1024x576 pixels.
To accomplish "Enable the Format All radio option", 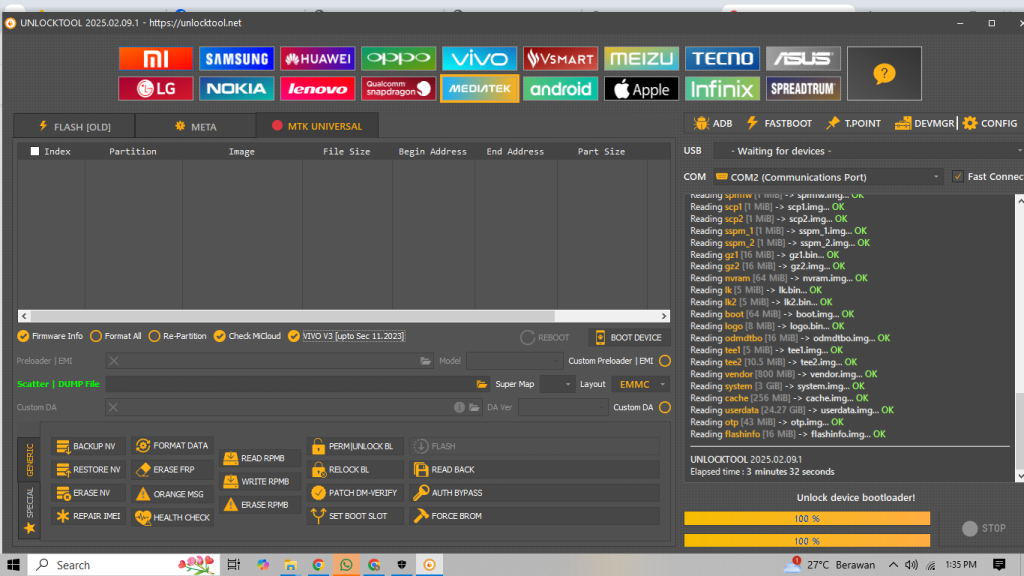I will tap(116, 336).
